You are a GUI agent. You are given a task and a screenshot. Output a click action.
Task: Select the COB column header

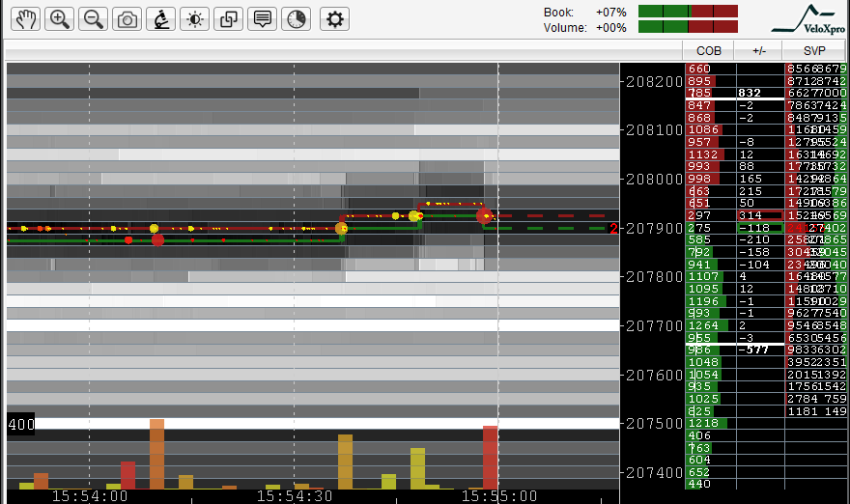coord(709,51)
